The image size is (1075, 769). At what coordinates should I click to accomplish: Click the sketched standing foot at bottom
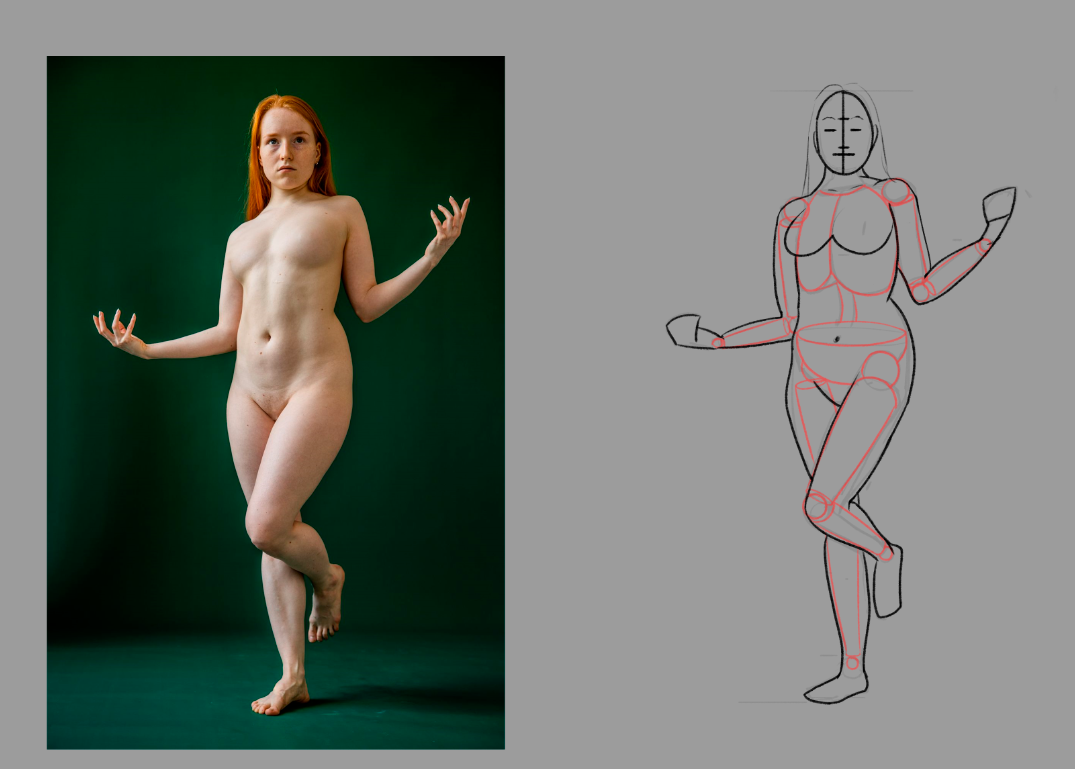click(836, 687)
